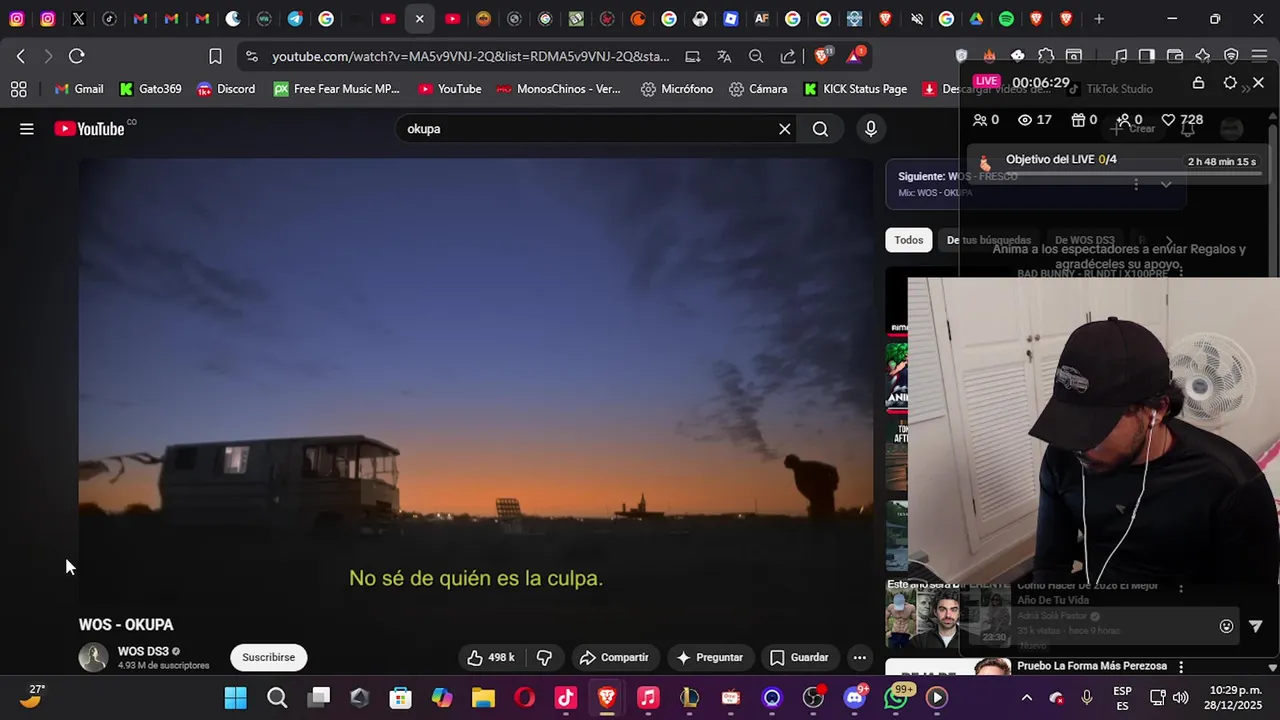Open Leo AI sparkle icon

tap(1203, 56)
